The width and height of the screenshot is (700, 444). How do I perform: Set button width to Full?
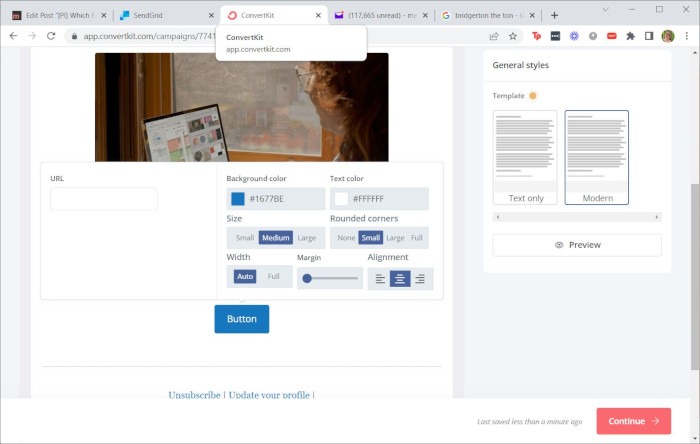273,277
